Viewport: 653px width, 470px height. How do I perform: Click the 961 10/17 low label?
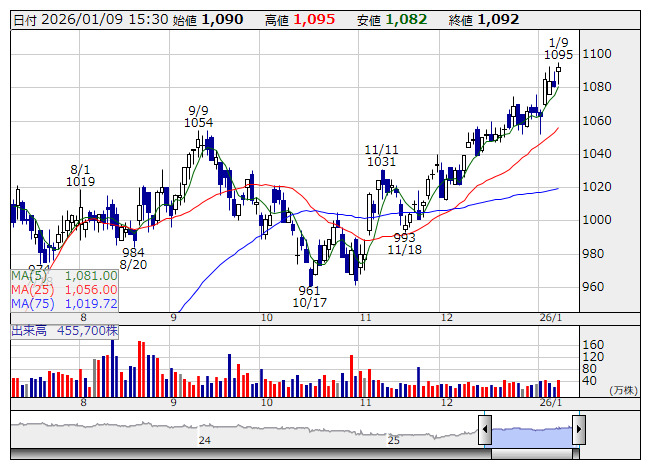coord(309,296)
